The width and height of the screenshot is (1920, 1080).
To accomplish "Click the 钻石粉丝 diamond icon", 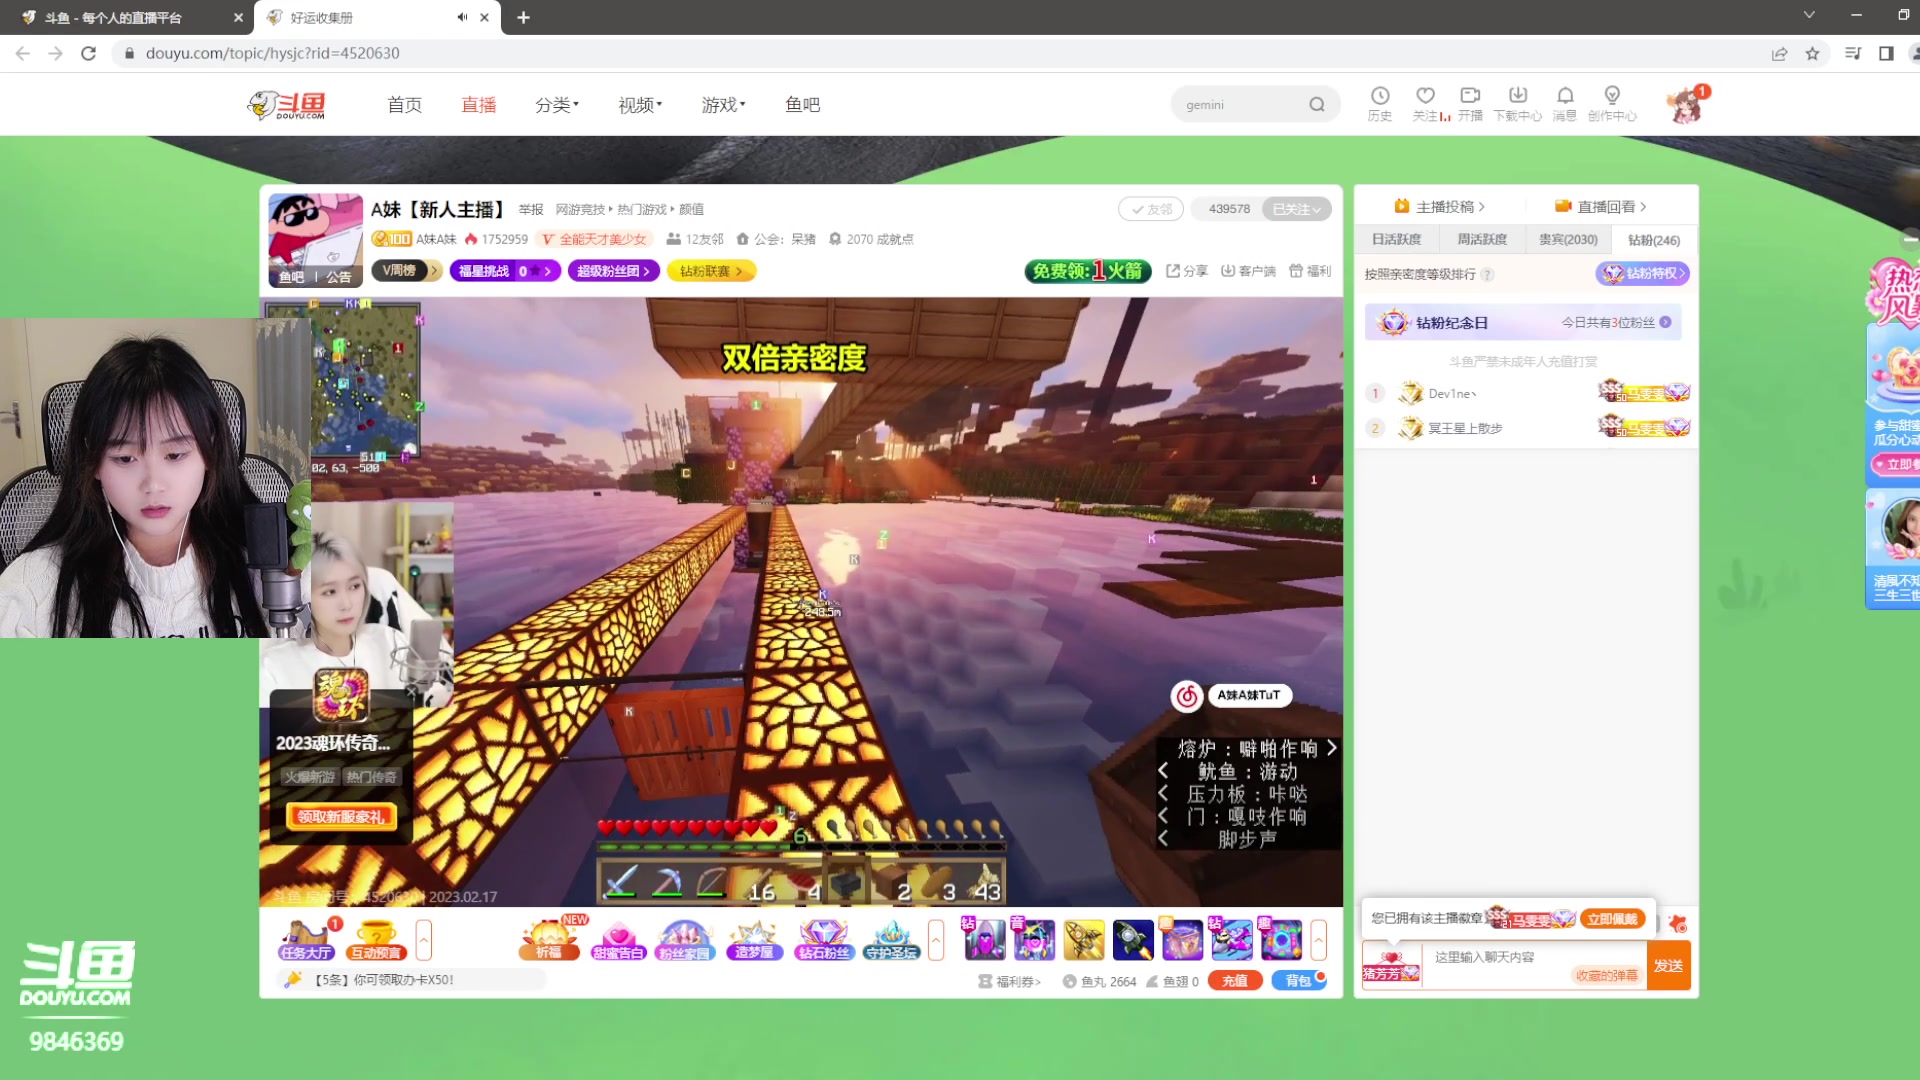I will (824, 940).
